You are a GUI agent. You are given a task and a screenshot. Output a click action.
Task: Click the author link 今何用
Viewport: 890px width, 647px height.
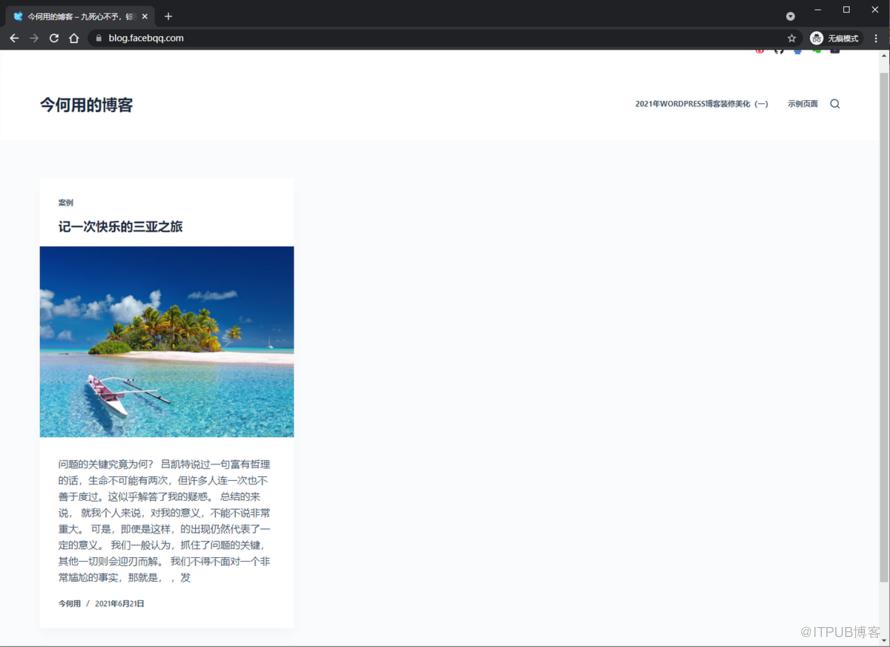[x=69, y=603]
